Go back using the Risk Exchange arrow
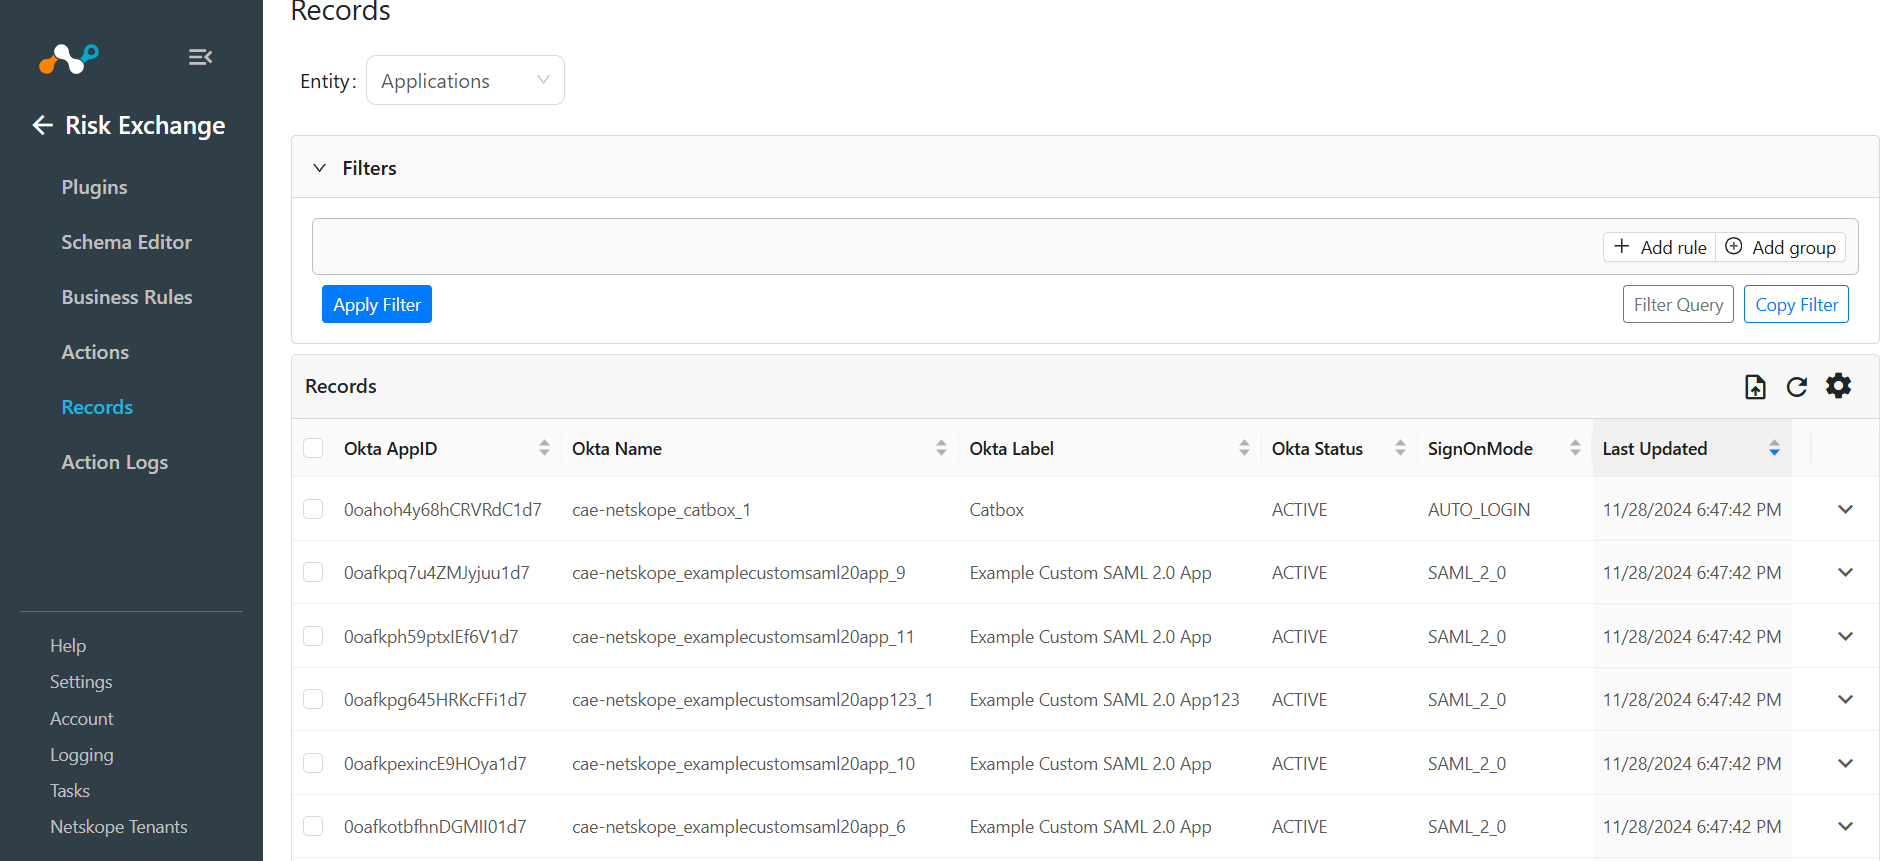The height and width of the screenshot is (861, 1893). tap(42, 125)
